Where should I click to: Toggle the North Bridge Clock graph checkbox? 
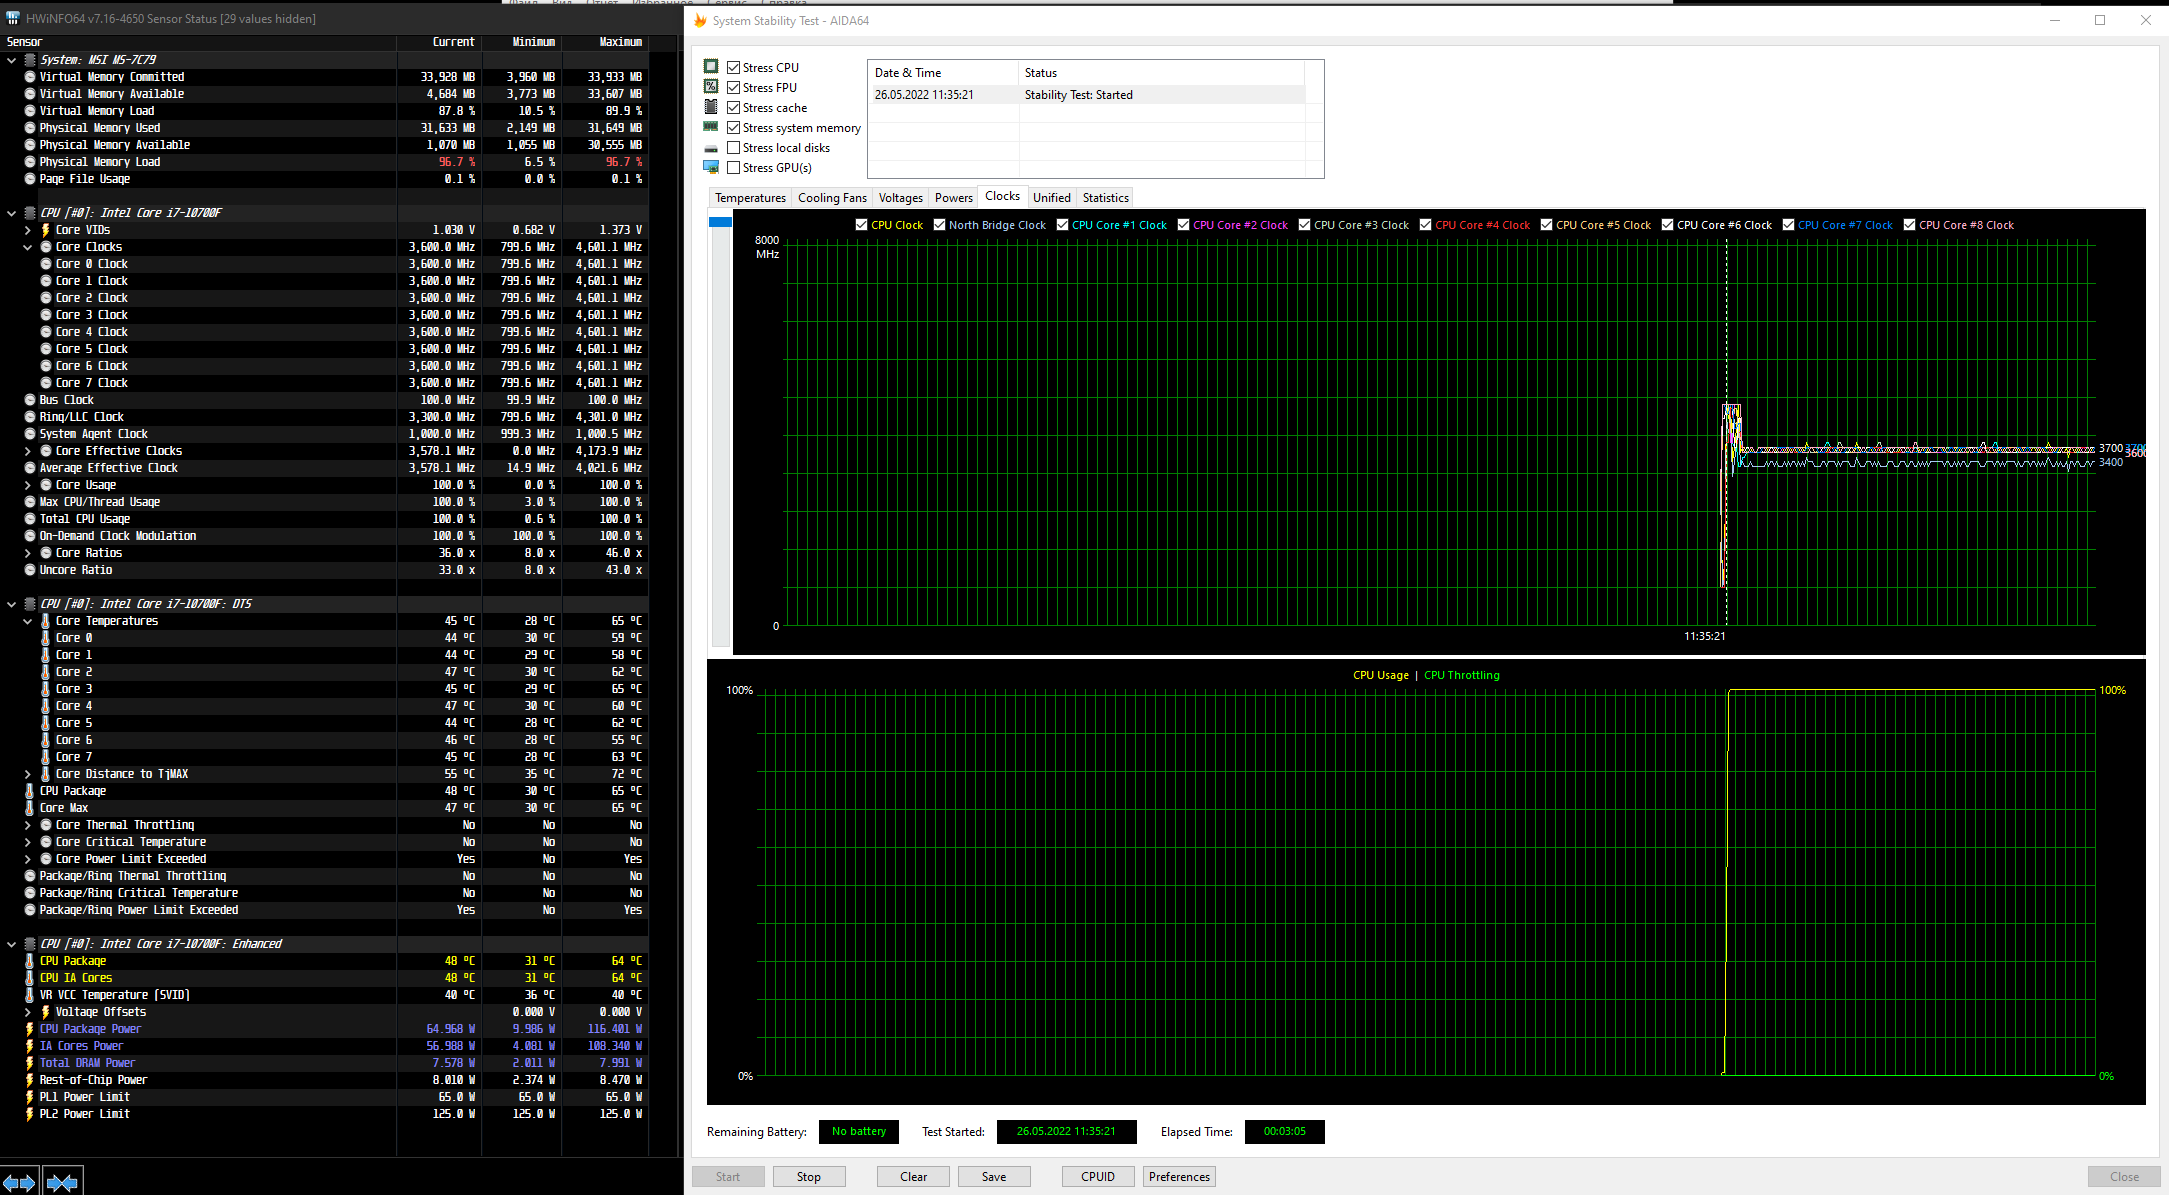click(940, 225)
